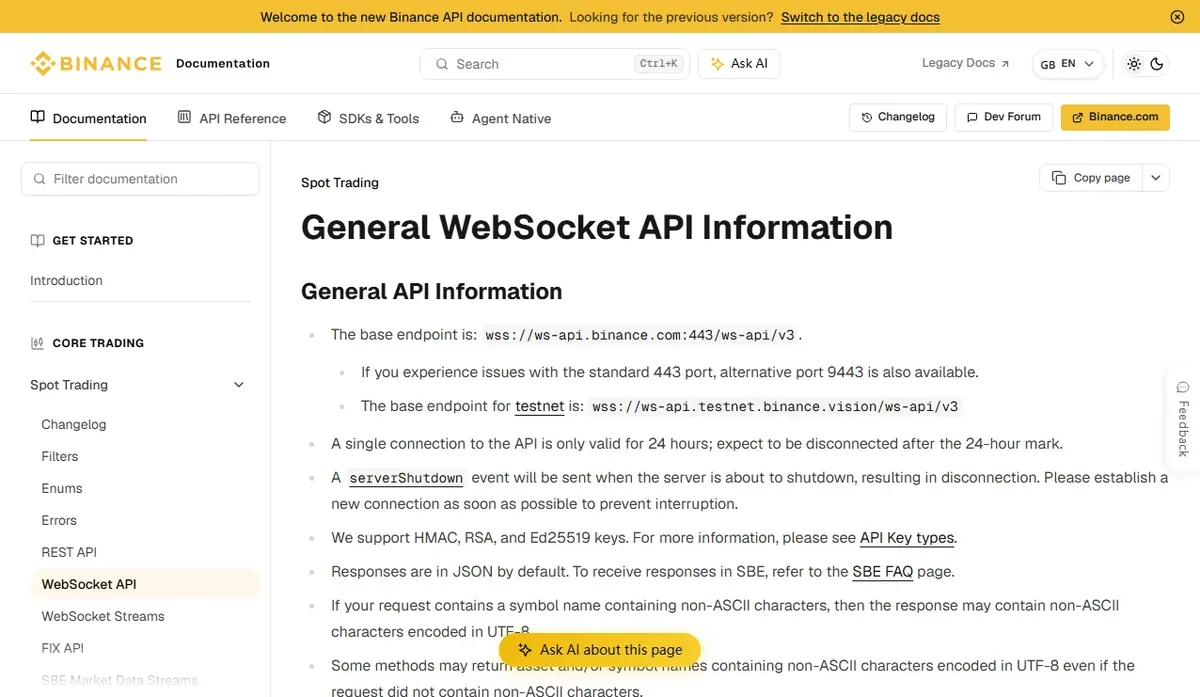Click the testnet.binance.vision endpoint code
The image size is (1200, 697).
pyautogui.click(x=775, y=407)
